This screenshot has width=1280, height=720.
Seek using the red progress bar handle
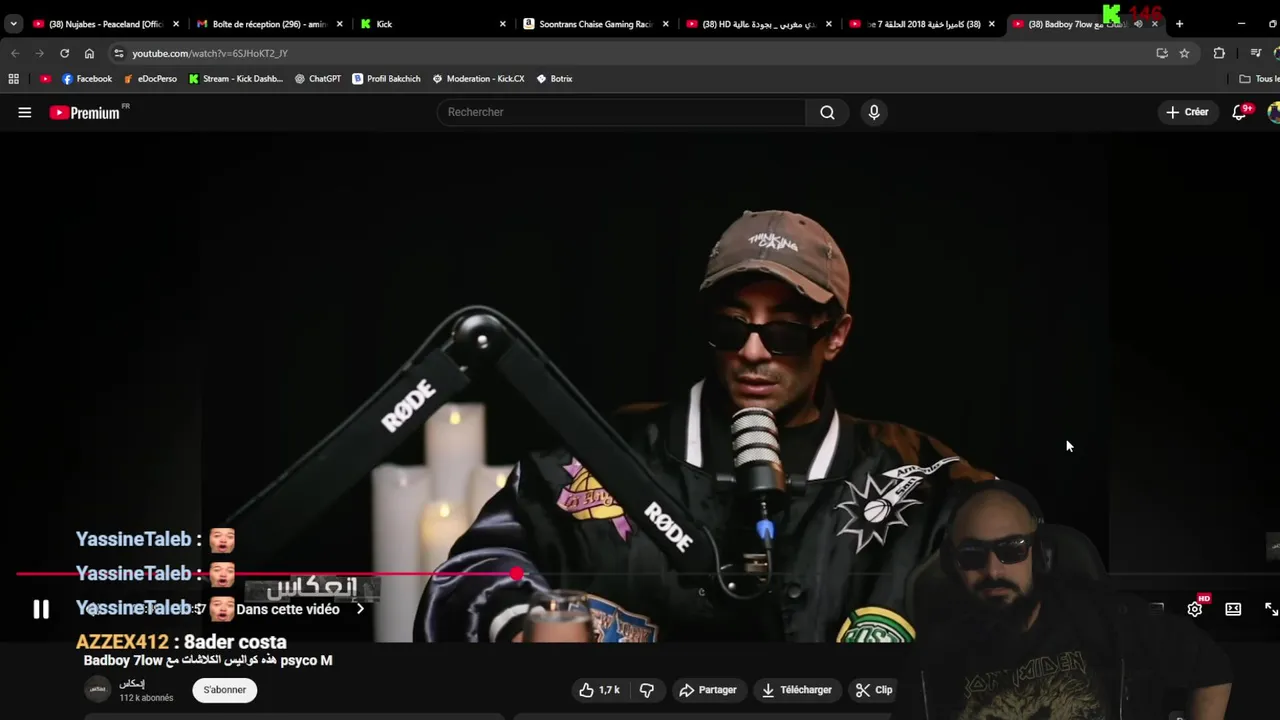pyautogui.click(x=515, y=574)
